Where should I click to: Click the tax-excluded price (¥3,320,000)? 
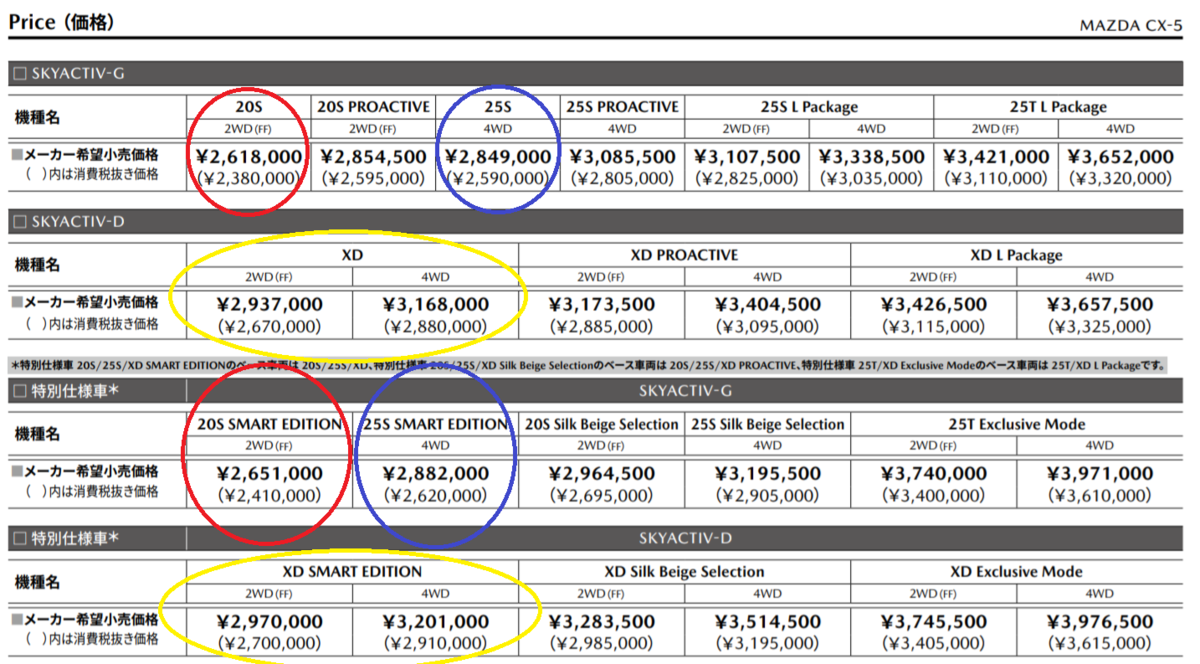tap(1120, 178)
